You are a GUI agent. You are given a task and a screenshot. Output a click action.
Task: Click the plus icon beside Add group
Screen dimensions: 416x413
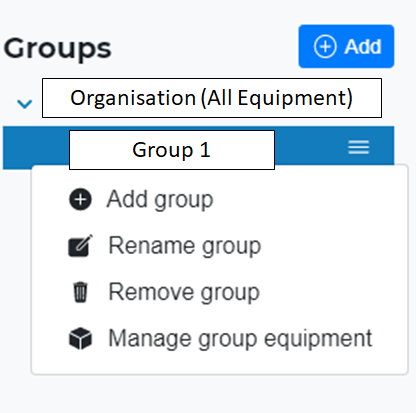80,200
